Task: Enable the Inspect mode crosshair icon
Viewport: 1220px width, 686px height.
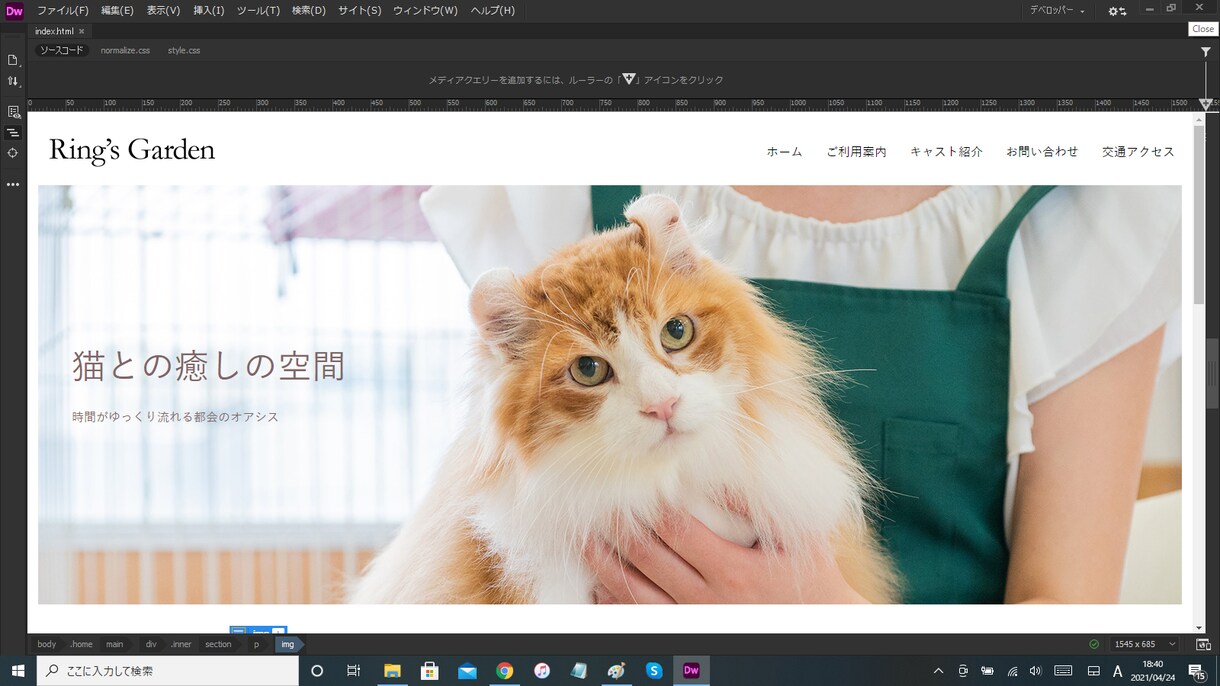Action: coord(13,153)
